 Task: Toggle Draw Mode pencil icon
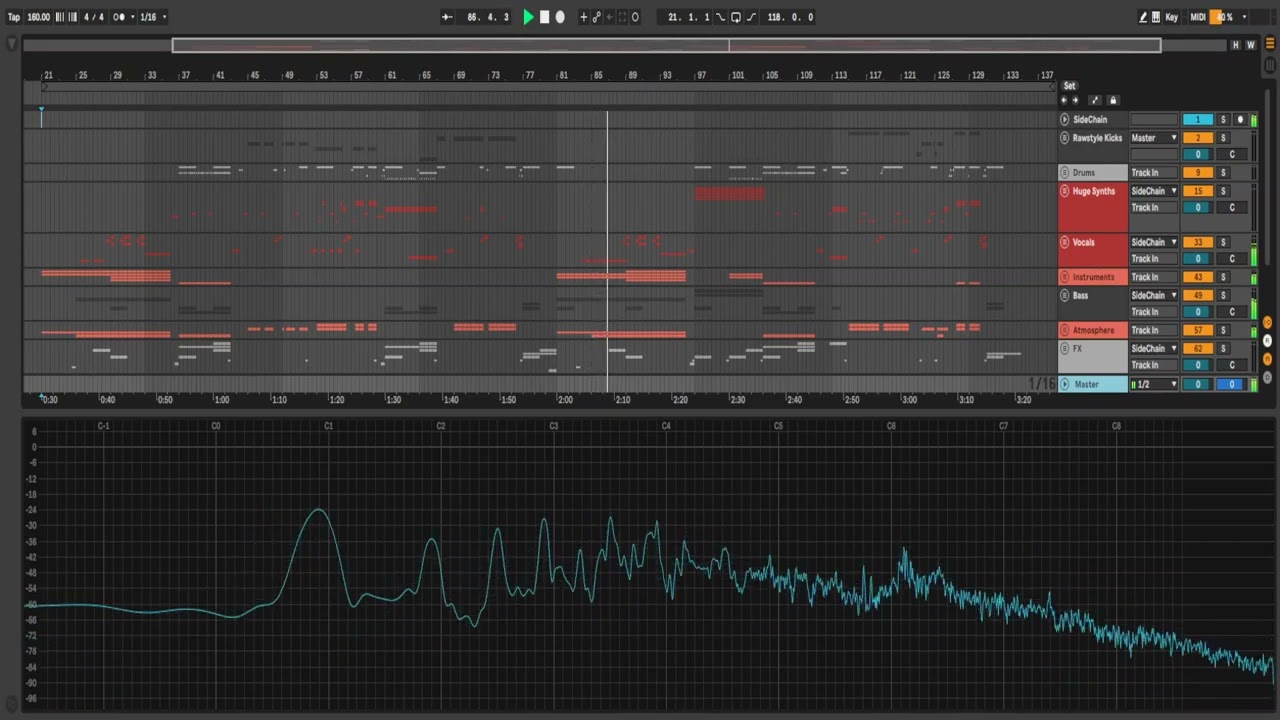point(1143,17)
